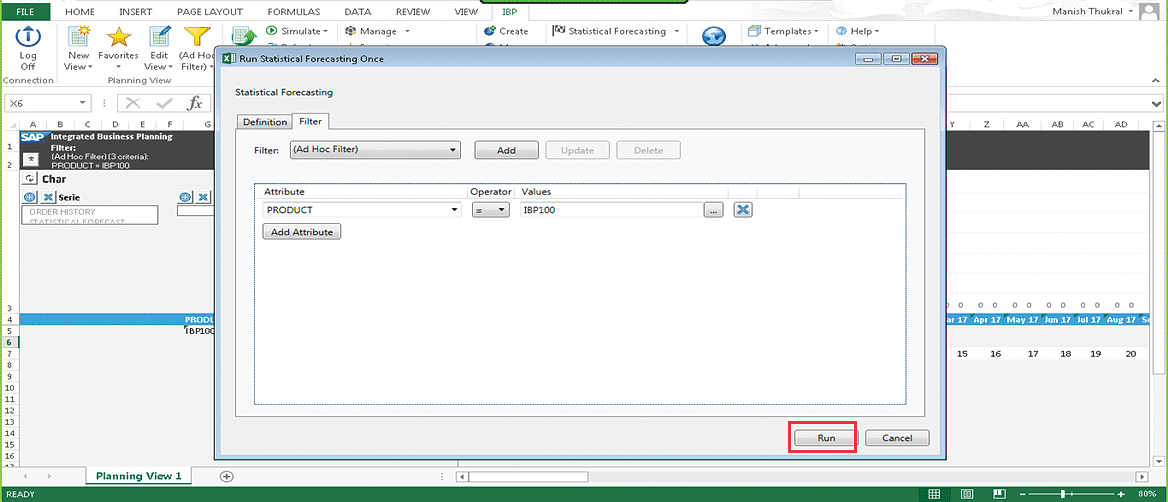
Task: Switch to the DATA ribbon tab
Action: tap(358, 12)
